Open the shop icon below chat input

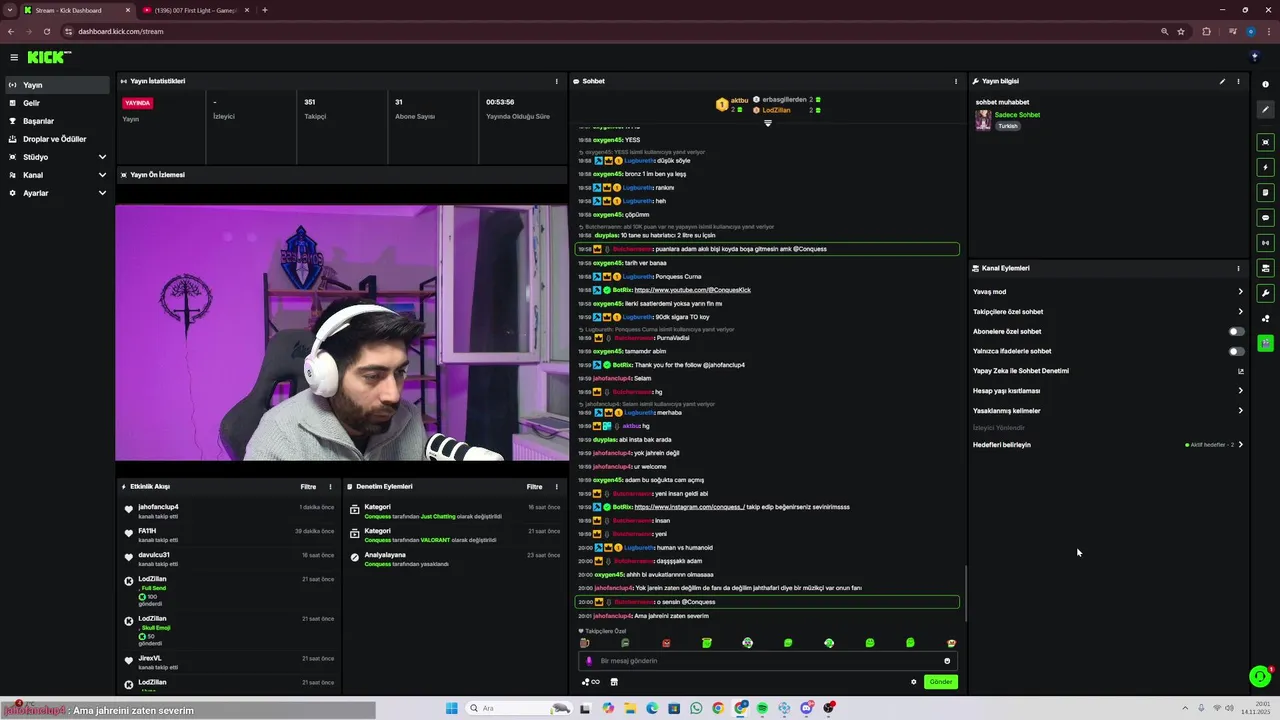pyautogui.click(x=614, y=682)
